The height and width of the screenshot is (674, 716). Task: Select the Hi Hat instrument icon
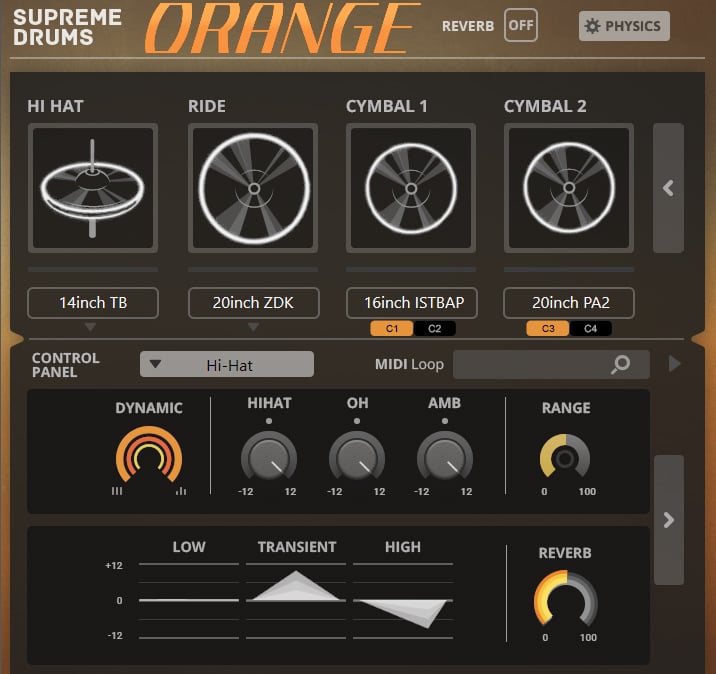92,188
